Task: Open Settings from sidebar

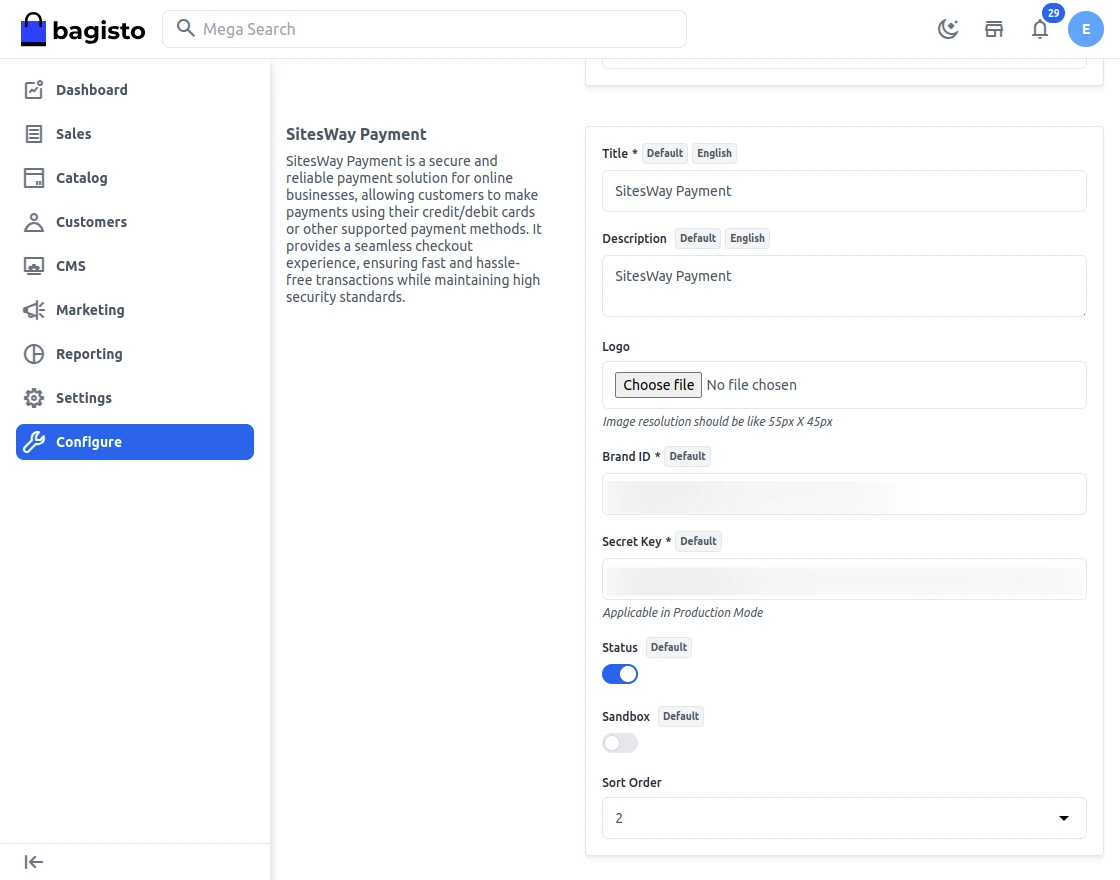Action: 83,398
